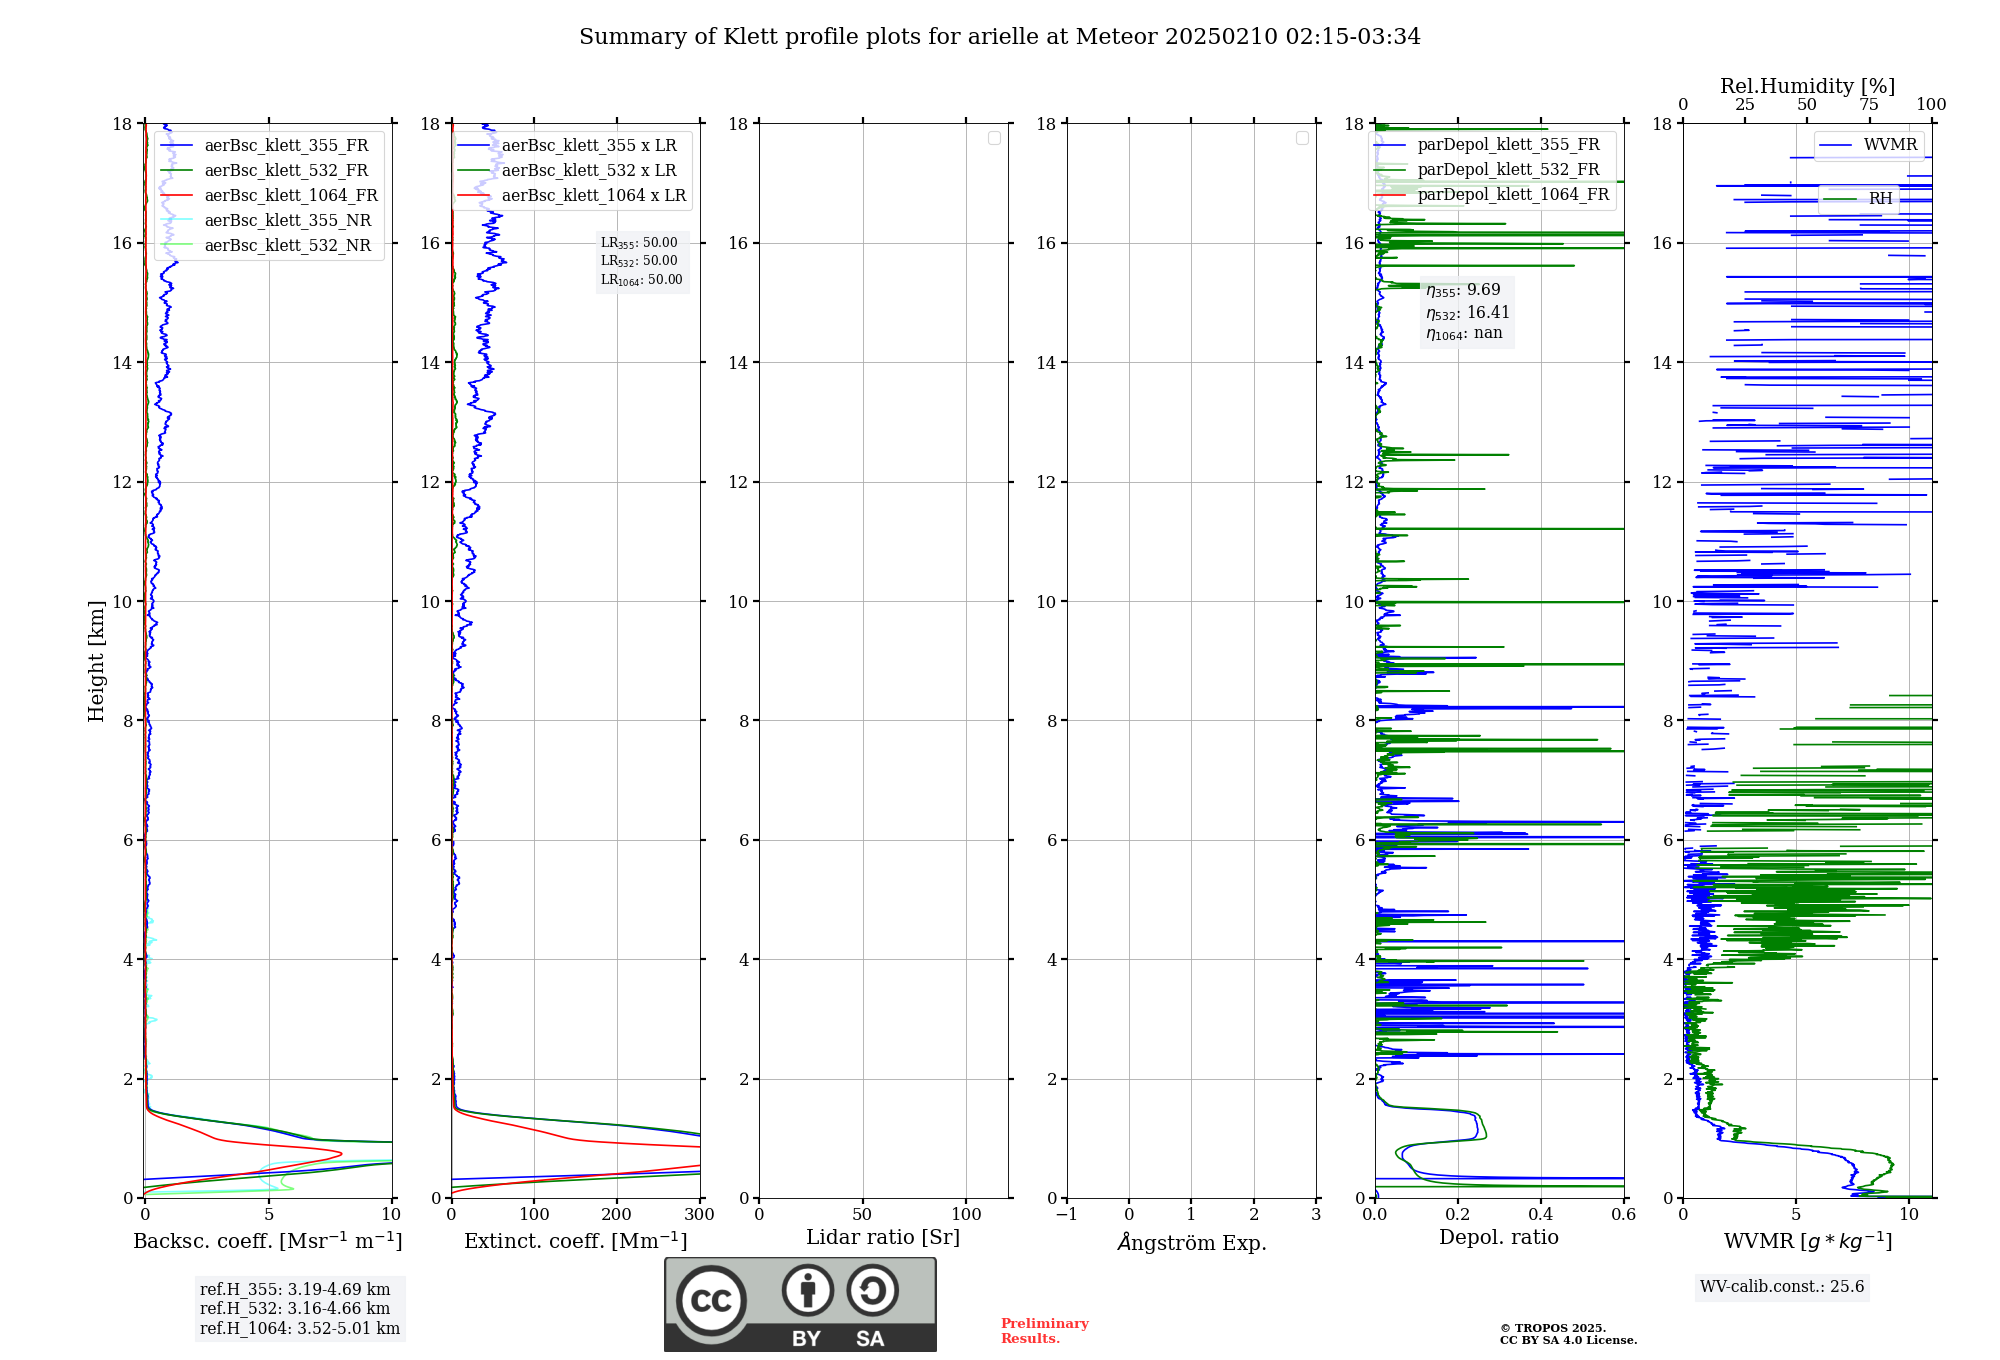
Task: Click the Lidar ratio [Sr] axis label
Action: click(x=883, y=1238)
